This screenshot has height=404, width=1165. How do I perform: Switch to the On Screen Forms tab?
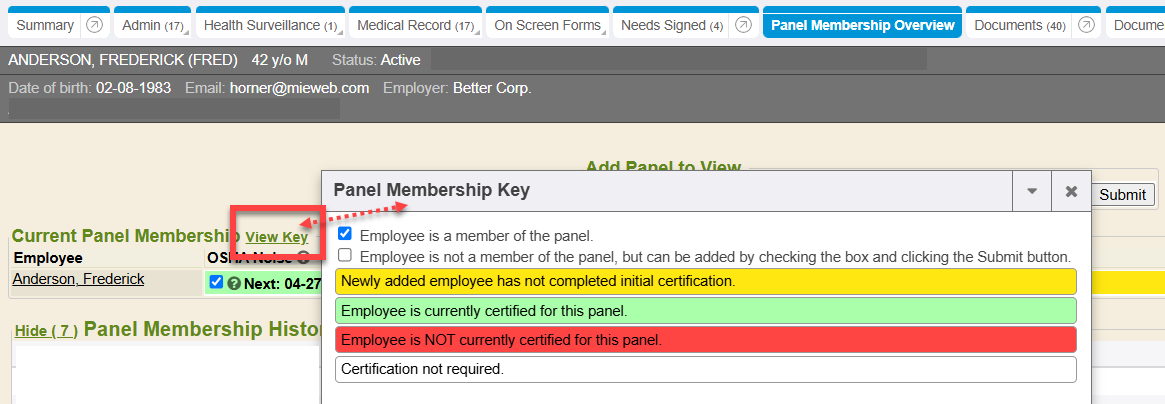tap(547, 25)
